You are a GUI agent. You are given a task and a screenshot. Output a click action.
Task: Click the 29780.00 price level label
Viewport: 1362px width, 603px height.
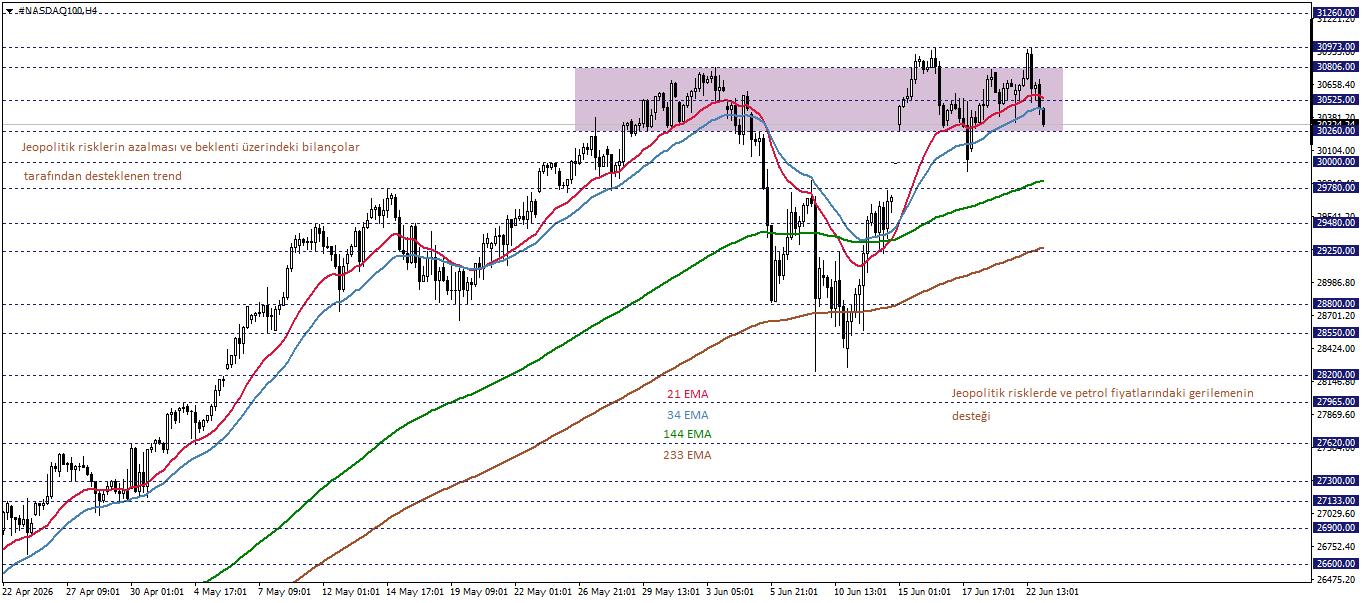click(x=1336, y=187)
